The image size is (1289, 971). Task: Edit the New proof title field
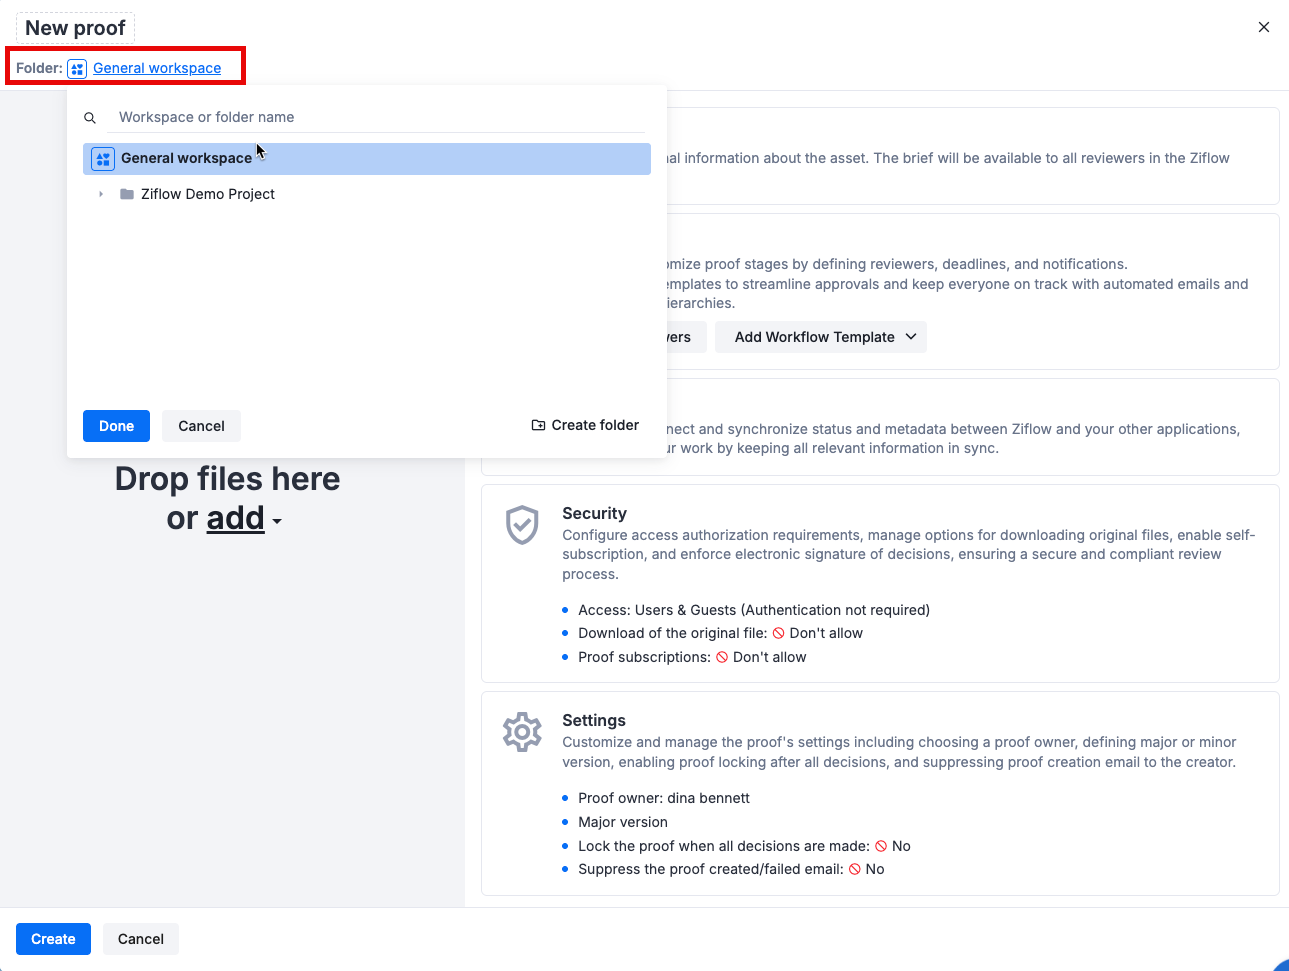[75, 28]
